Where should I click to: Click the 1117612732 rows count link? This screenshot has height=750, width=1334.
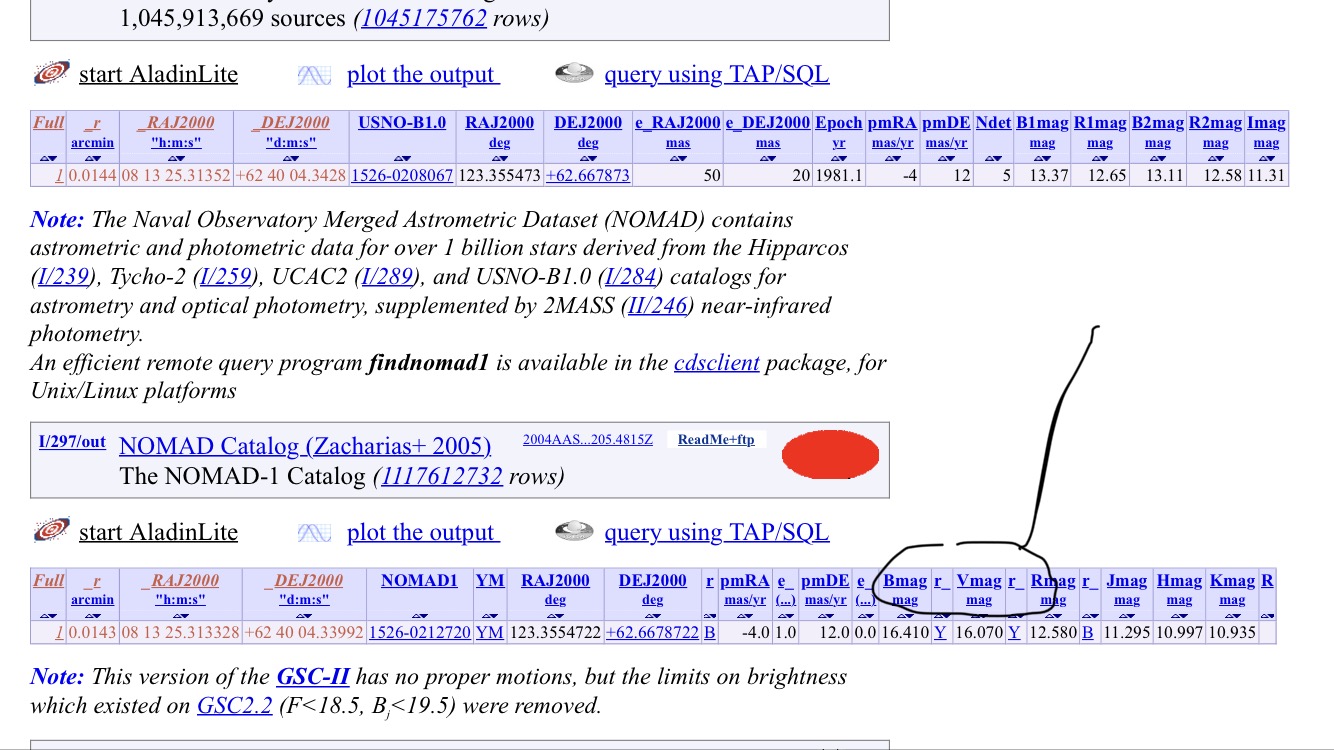440,476
